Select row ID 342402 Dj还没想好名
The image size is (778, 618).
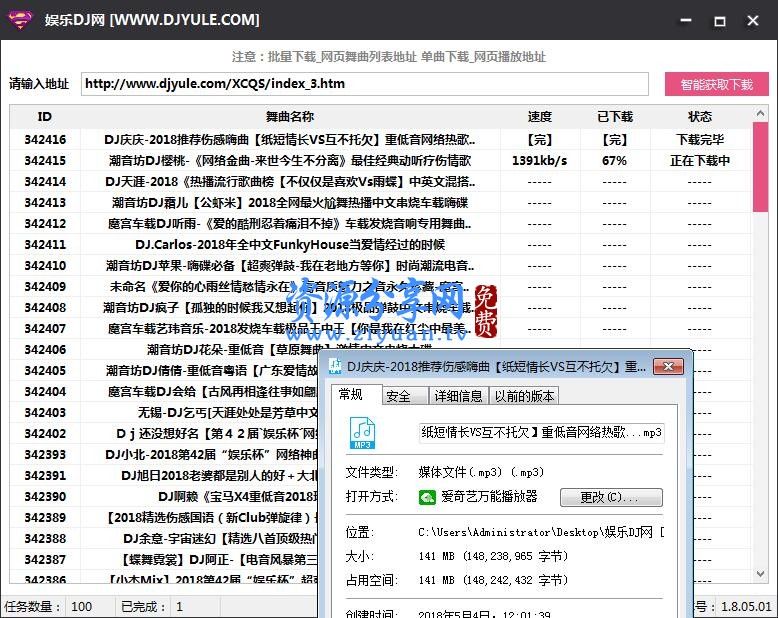click(x=164, y=433)
